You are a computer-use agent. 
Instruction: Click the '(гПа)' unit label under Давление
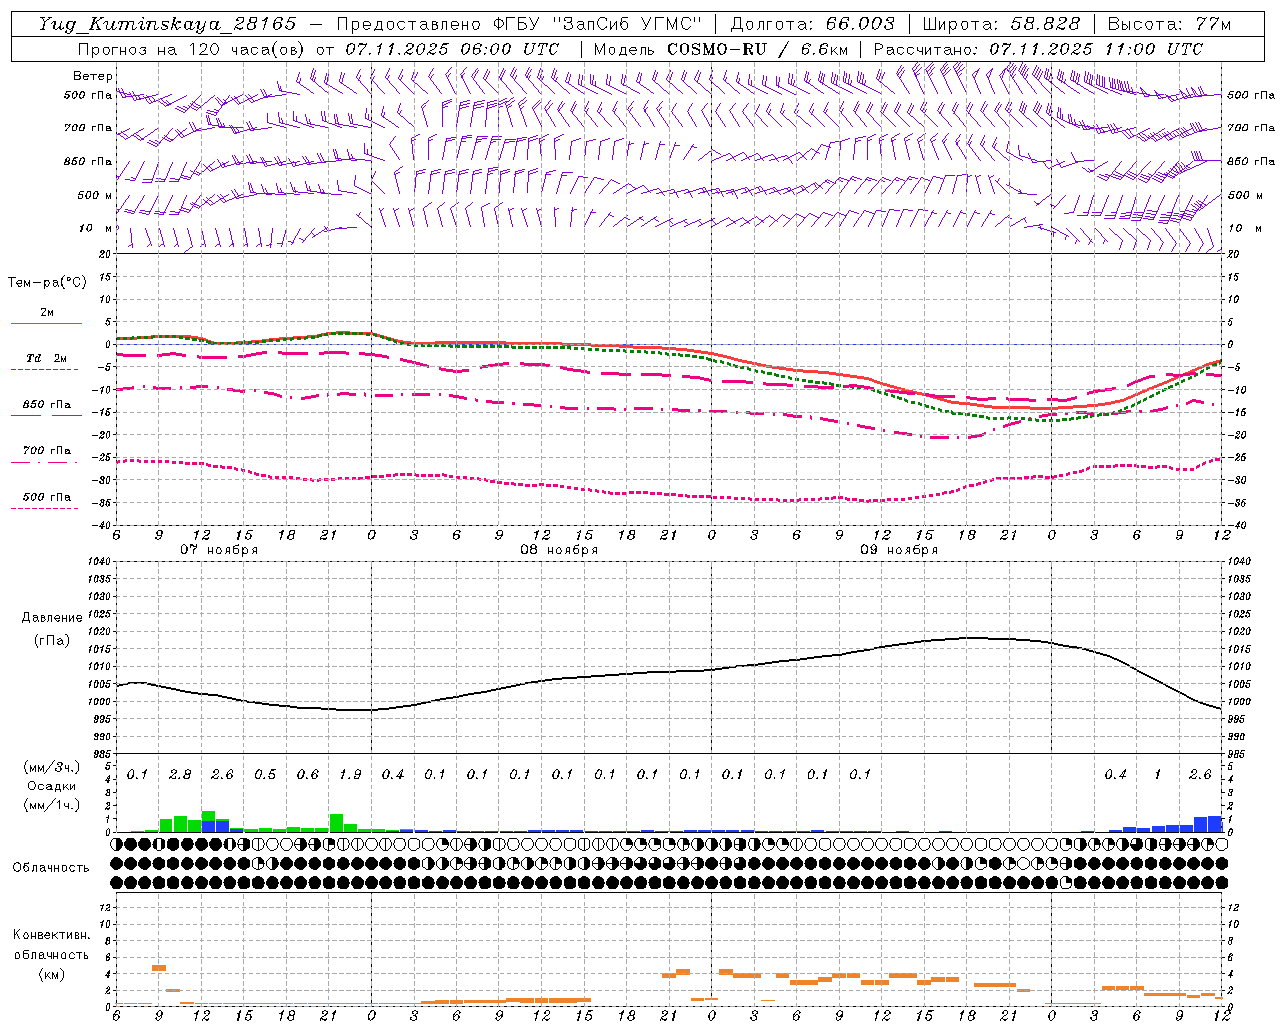[x=52, y=640]
